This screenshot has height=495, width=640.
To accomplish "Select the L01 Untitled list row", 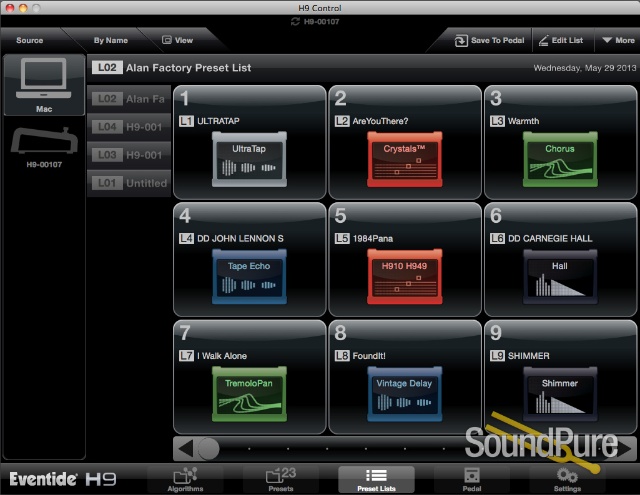I will [x=129, y=183].
